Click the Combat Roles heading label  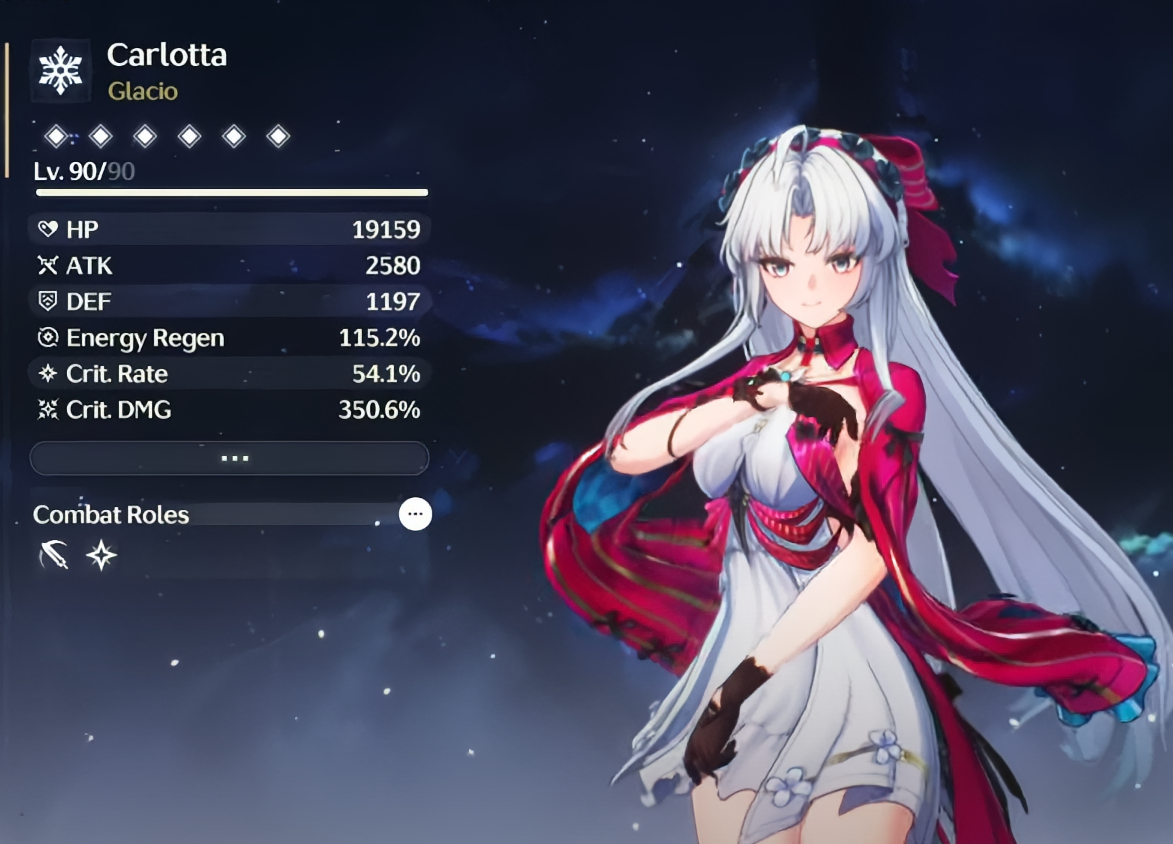click(x=111, y=515)
